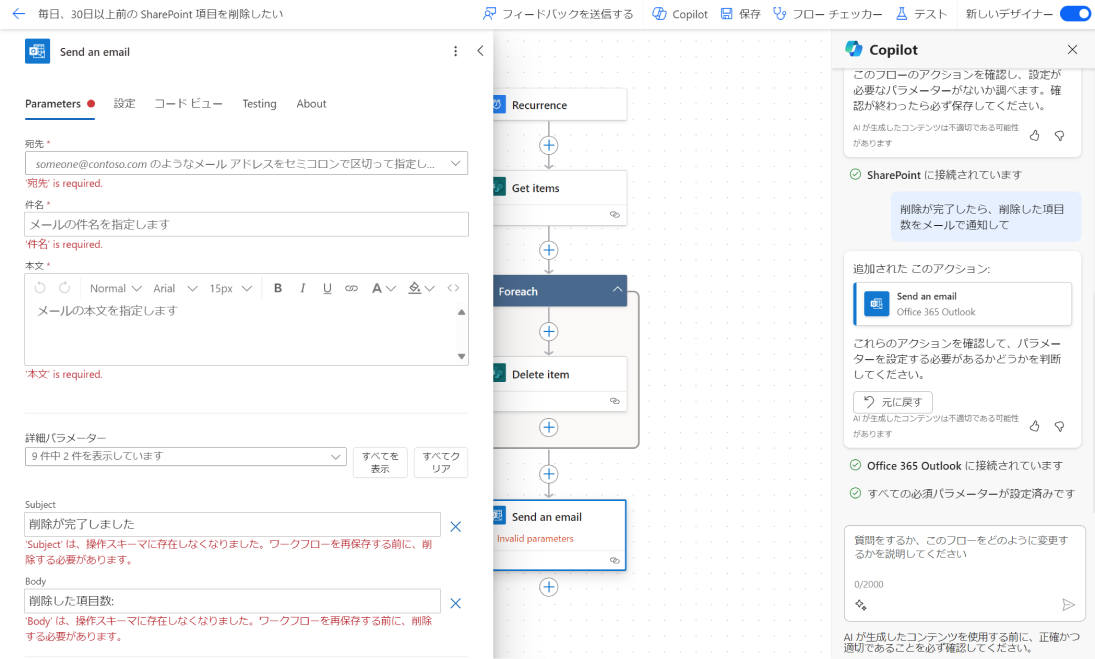Viewport: 1095px width, 659px height.
Task: Click the redo icon in body editor
Action: coord(64,288)
